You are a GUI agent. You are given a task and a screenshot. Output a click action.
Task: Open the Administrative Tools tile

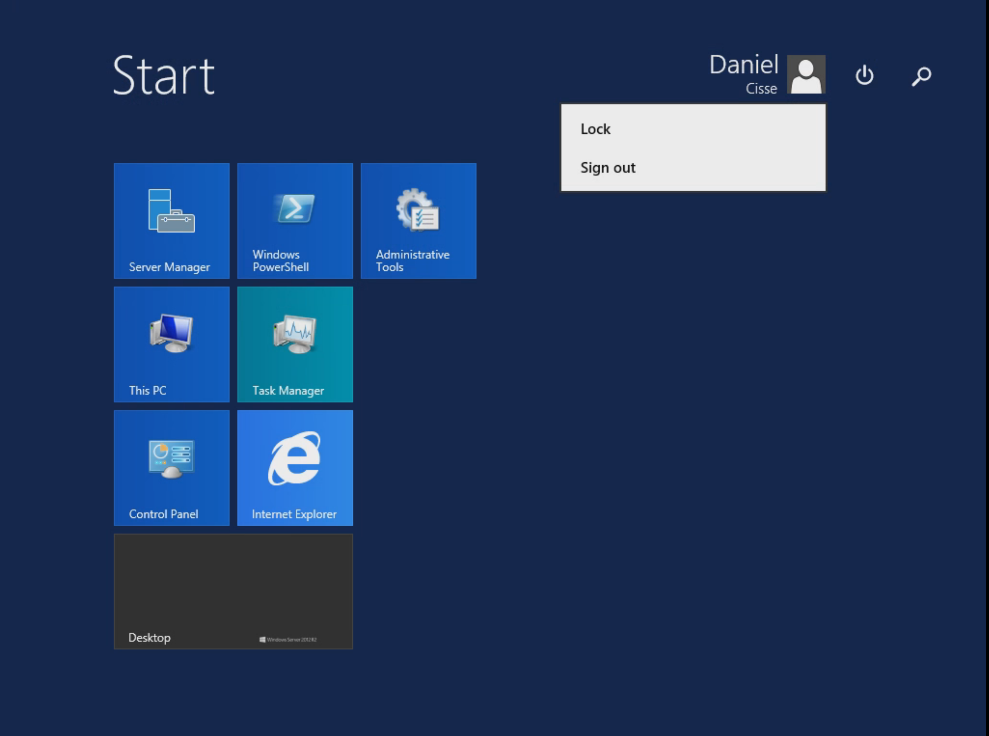(419, 221)
